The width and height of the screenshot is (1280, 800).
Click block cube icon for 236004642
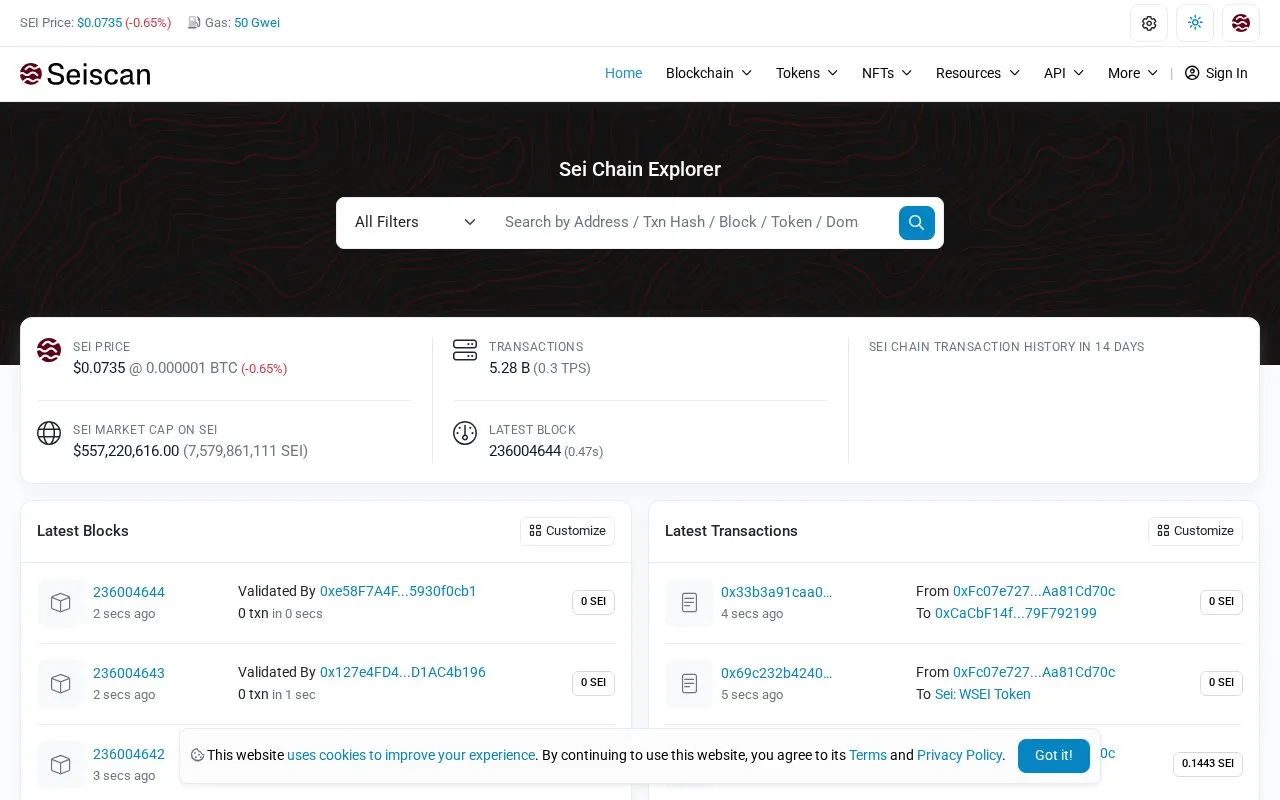click(x=61, y=765)
